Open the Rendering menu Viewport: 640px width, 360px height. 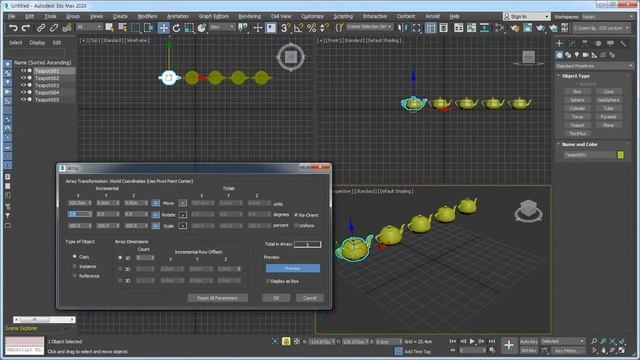click(249, 16)
